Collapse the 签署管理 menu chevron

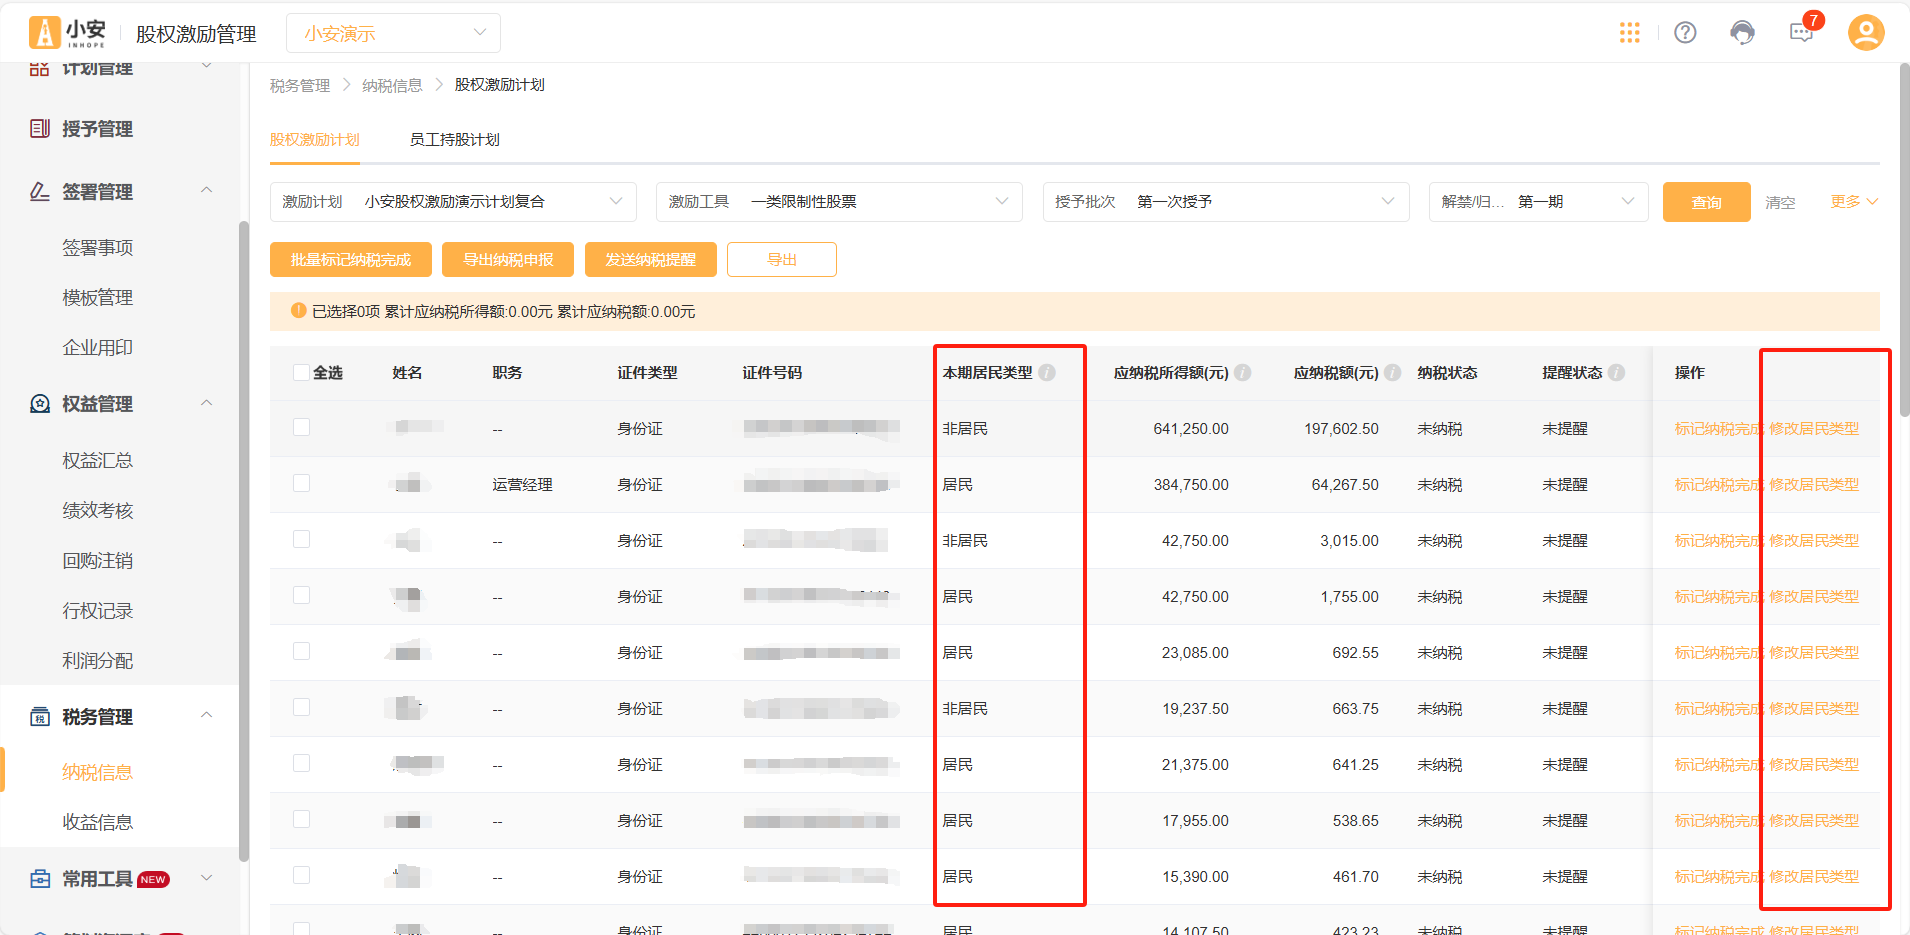pyautogui.click(x=207, y=190)
